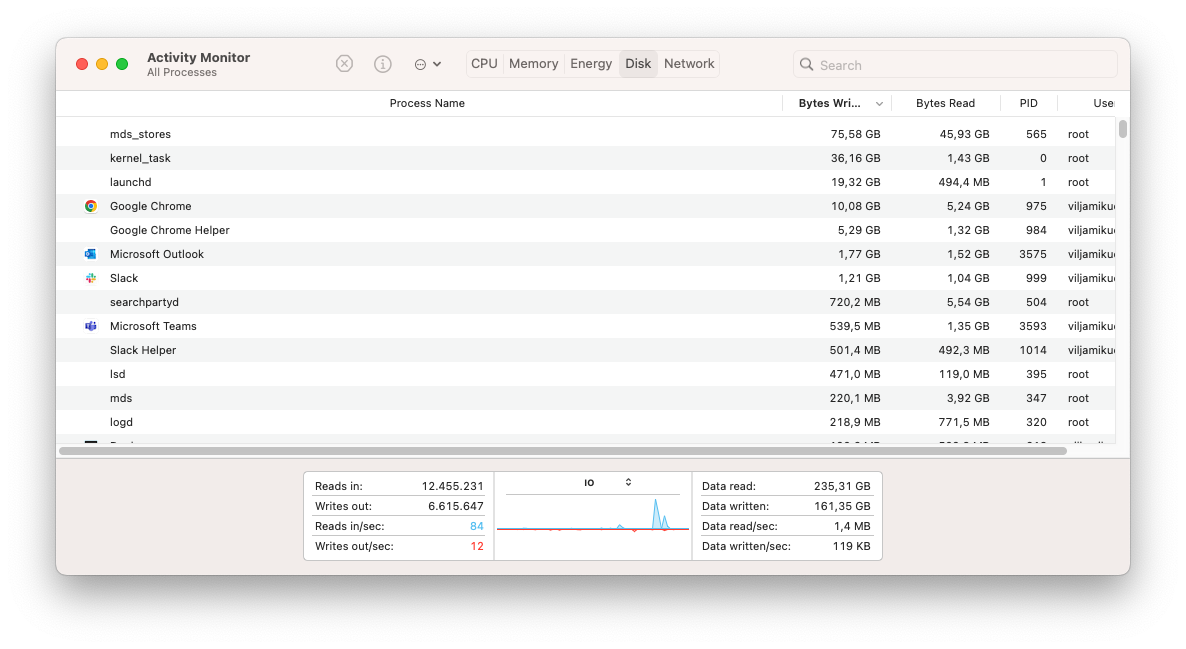Click the Activity Monitor window title

[x=198, y=57]
